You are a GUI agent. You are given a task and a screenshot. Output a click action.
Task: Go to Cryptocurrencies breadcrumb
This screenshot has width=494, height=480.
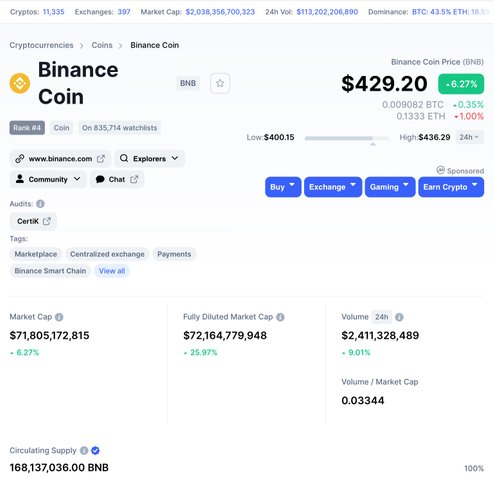pos(41,45)
